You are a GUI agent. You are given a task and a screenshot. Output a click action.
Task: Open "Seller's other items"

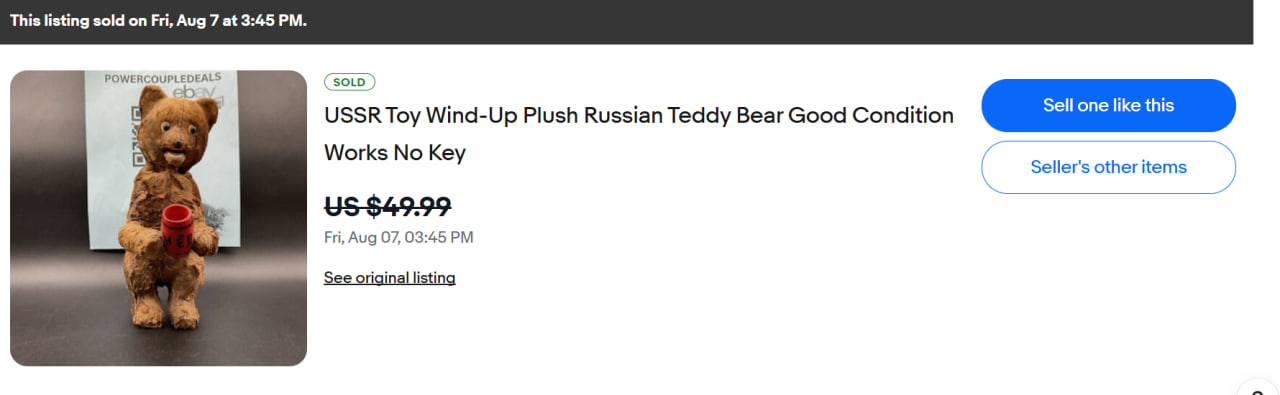1108,167
